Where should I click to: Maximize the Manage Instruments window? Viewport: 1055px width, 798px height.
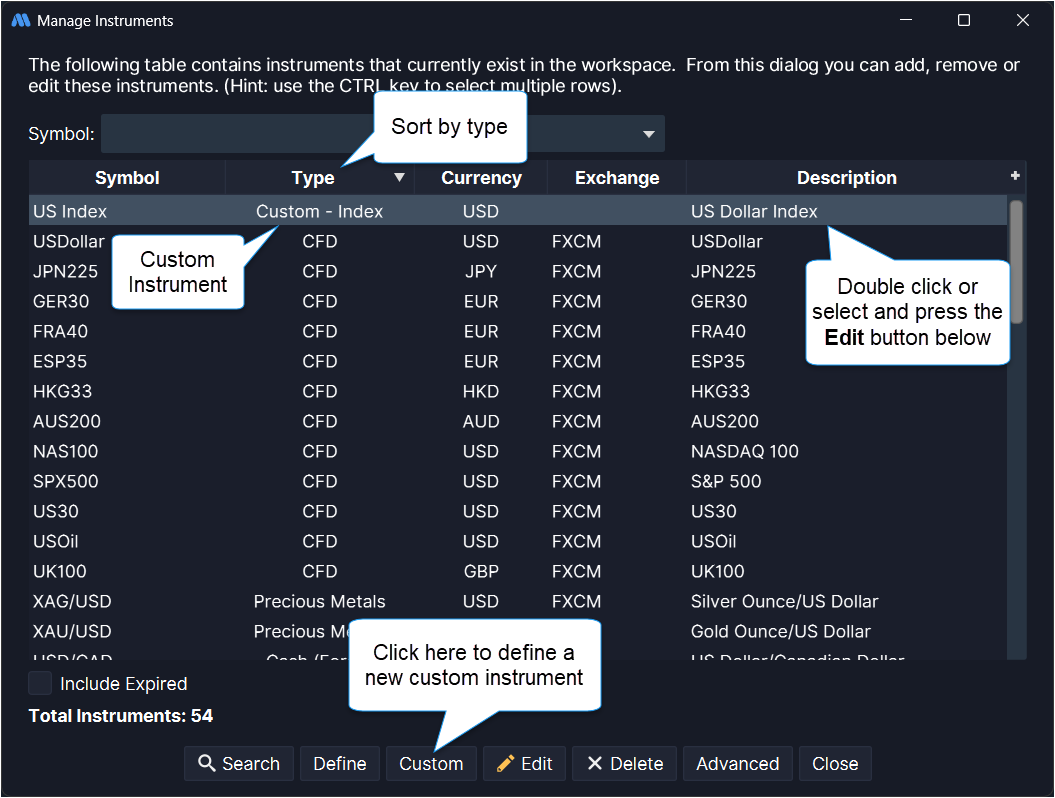click(963, 20)
